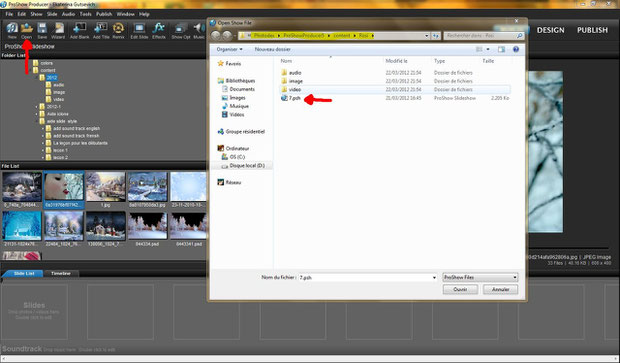Click Add Blank slide icon
The image size is (620, 363).
tap(79, 30)
